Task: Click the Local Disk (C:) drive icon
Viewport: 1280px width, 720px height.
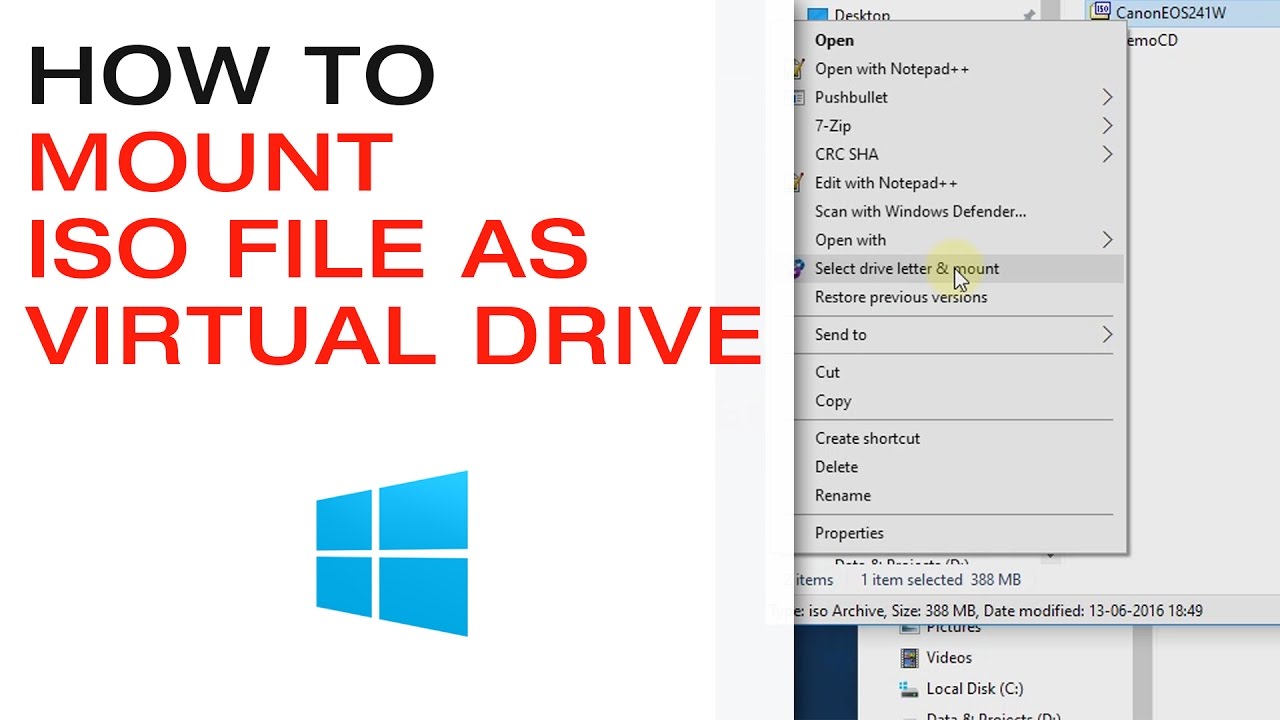Action: (x=909, y=688)
